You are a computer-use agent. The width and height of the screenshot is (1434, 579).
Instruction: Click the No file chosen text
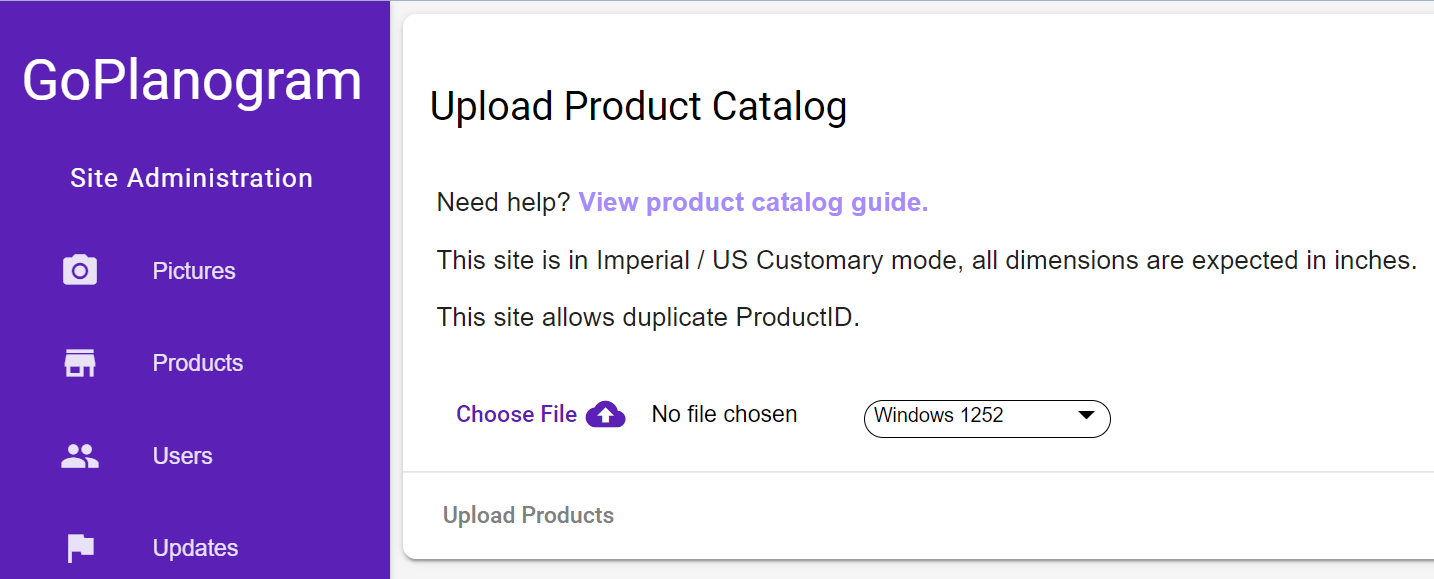click(x=724, y=414)
